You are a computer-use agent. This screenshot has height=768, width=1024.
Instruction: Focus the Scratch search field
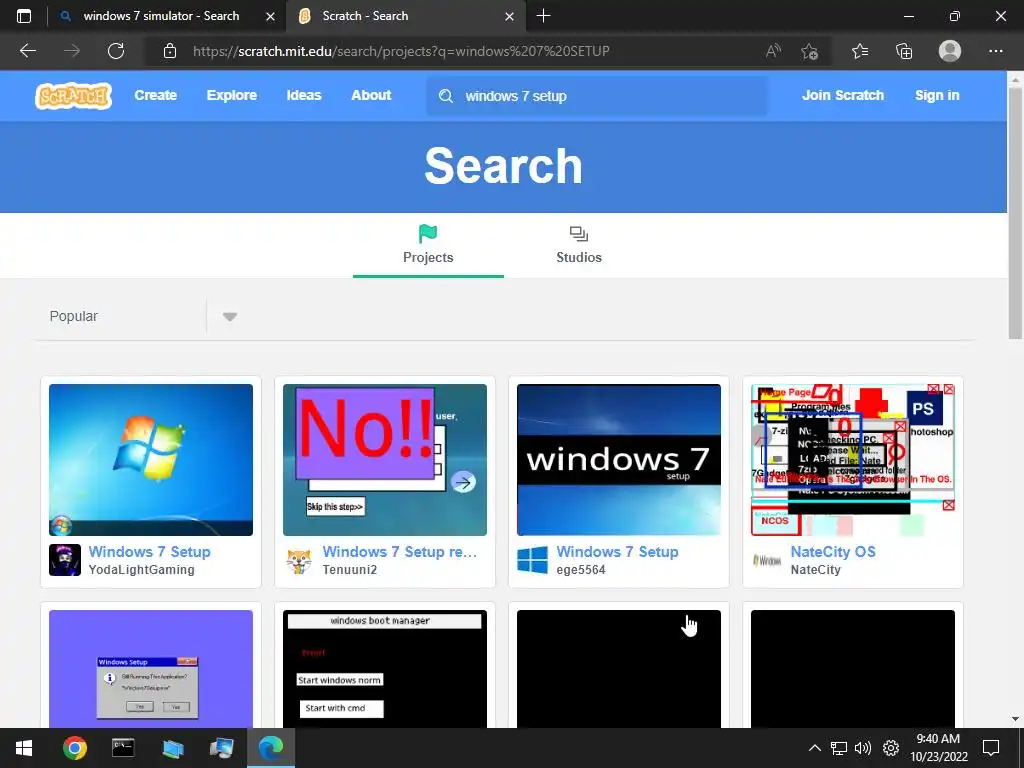pyautogui.click(x=598, y=96)
